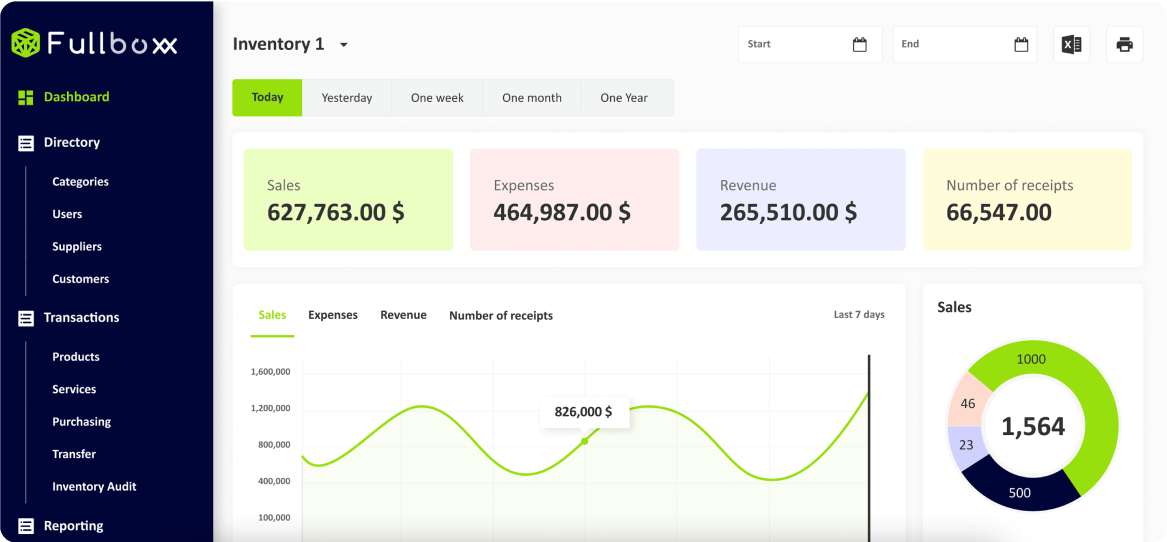Click Sales heading above donut chart

954,307
